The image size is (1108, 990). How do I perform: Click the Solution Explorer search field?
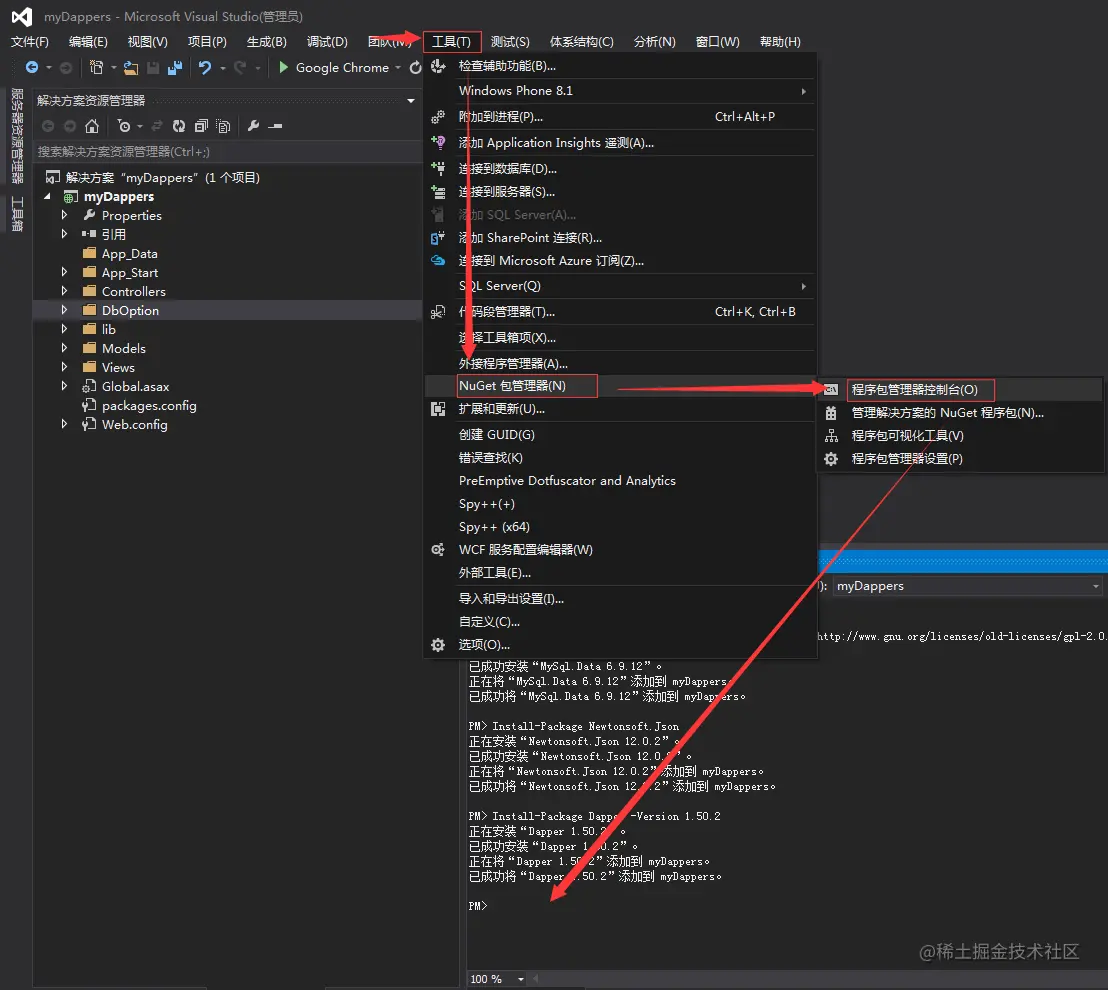pos(228,152)
